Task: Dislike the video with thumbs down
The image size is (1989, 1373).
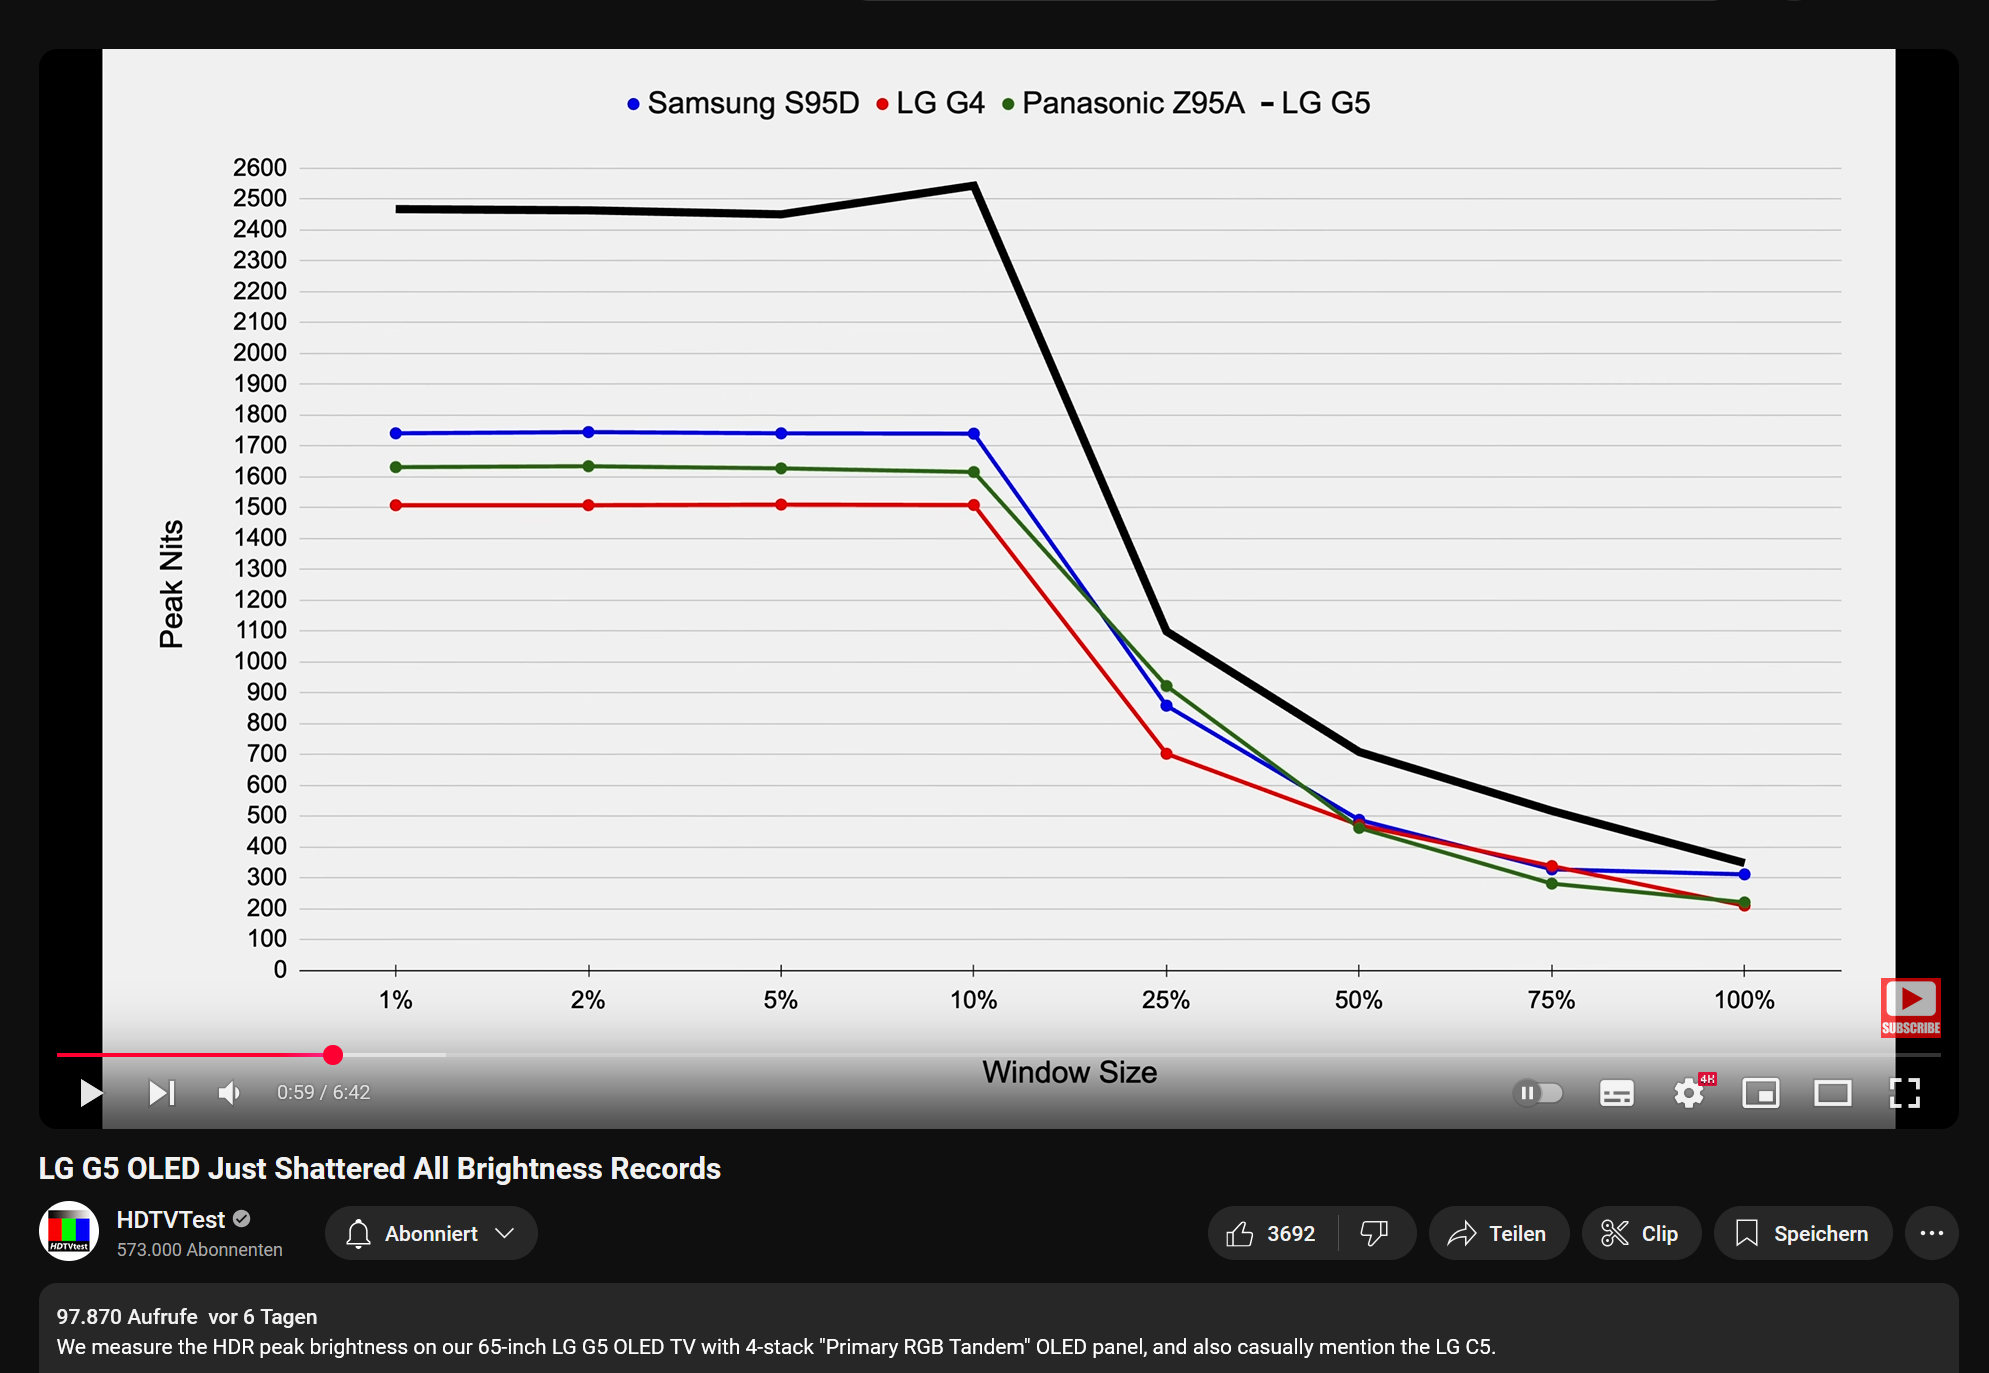Action: [1375, 1233]
